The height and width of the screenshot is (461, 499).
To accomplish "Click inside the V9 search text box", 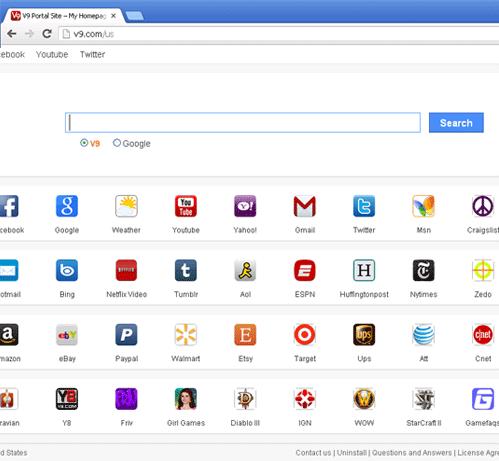I will 243,123.
